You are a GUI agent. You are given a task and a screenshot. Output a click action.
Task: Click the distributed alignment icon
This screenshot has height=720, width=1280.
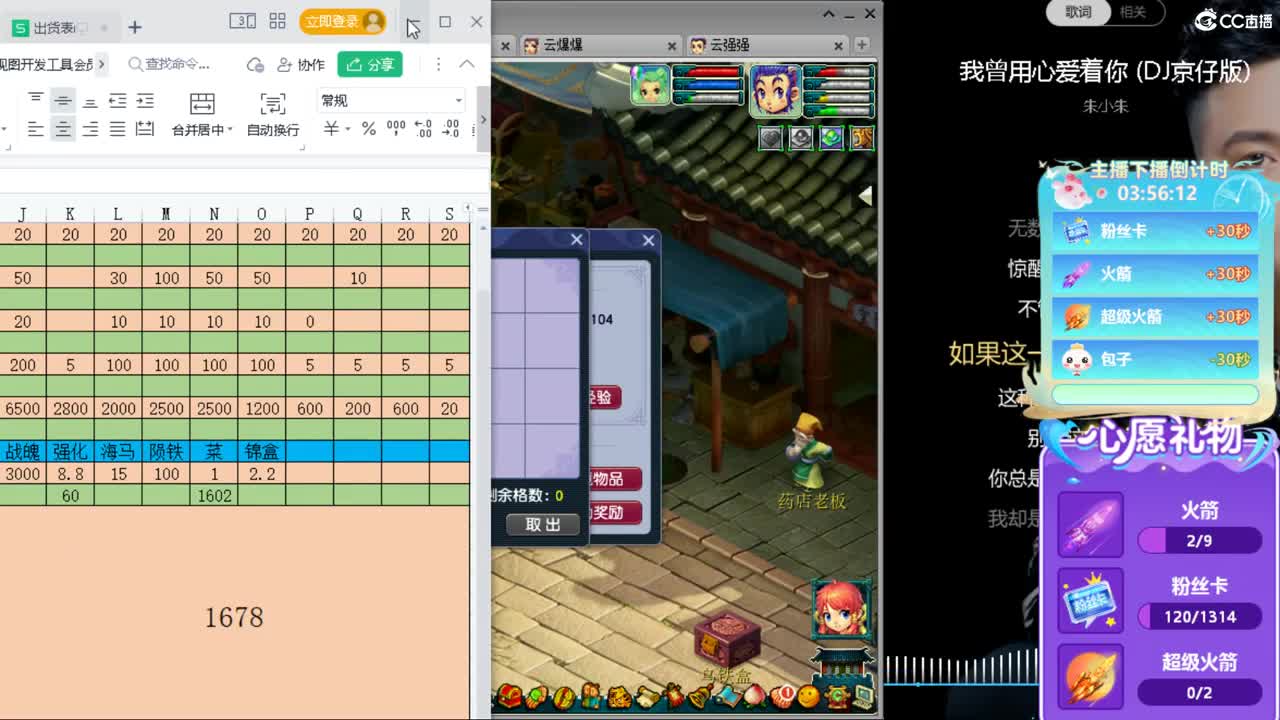point(145,129)
